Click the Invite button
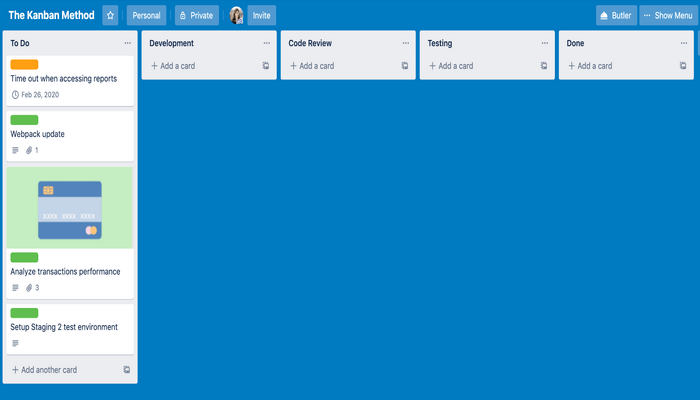This screenshot has width=700, height=400. tap(261, 16)
